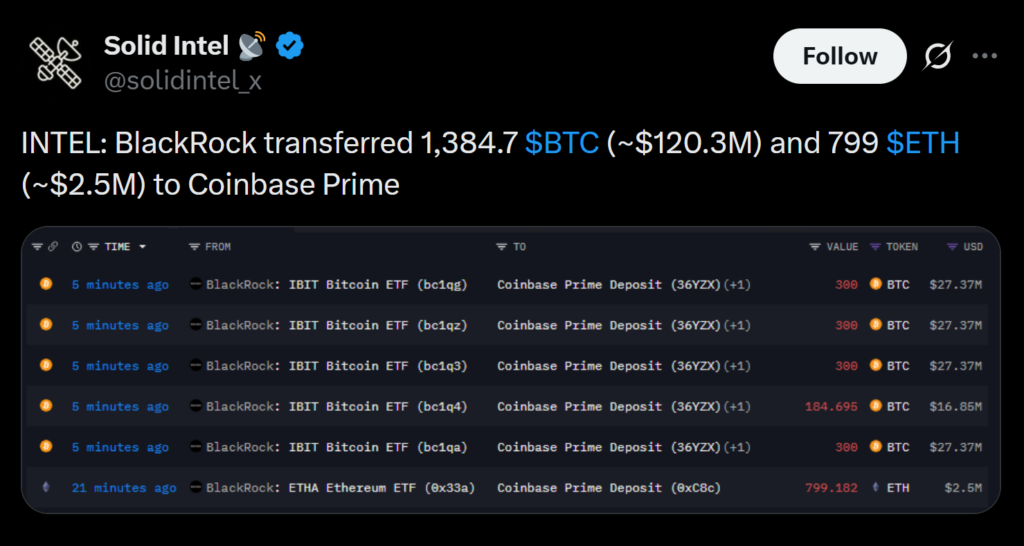The height and width of the screenshot is (546, 1024).
Task: Click the clock icon in the Time header
Action: pyautogui.click(x=77, y=246)
